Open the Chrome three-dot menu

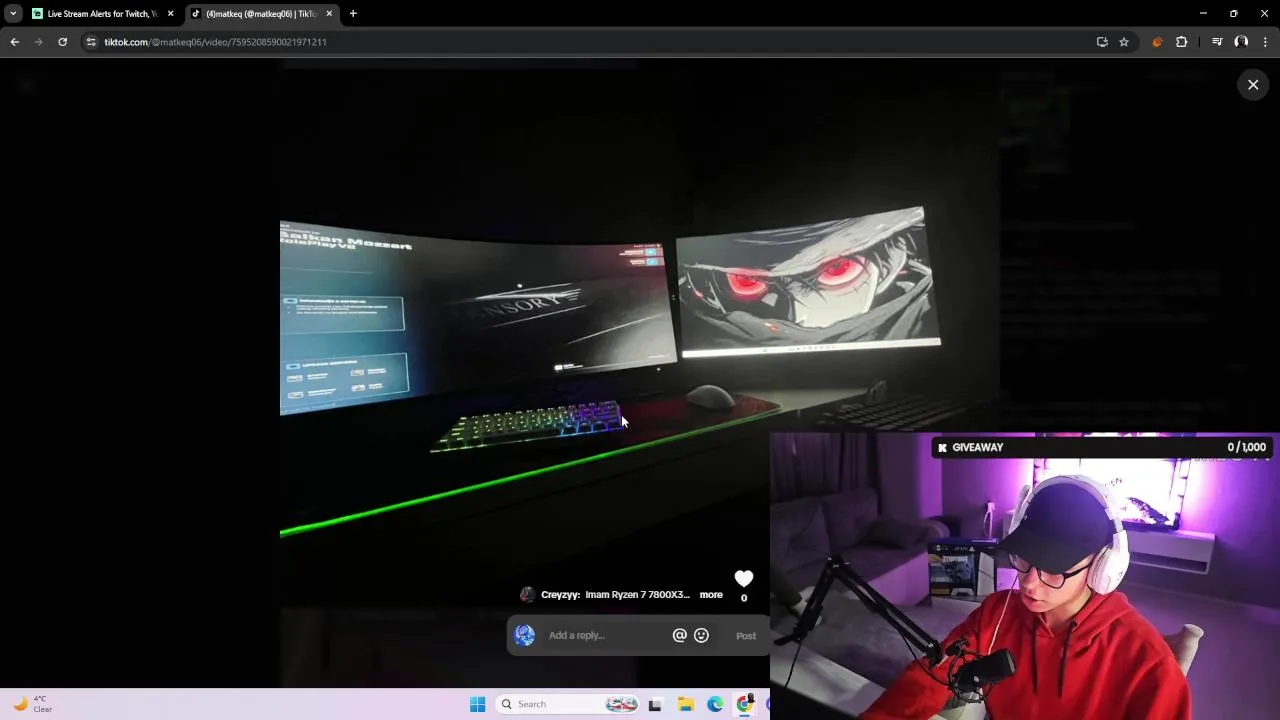click(x=1266, y=42)
